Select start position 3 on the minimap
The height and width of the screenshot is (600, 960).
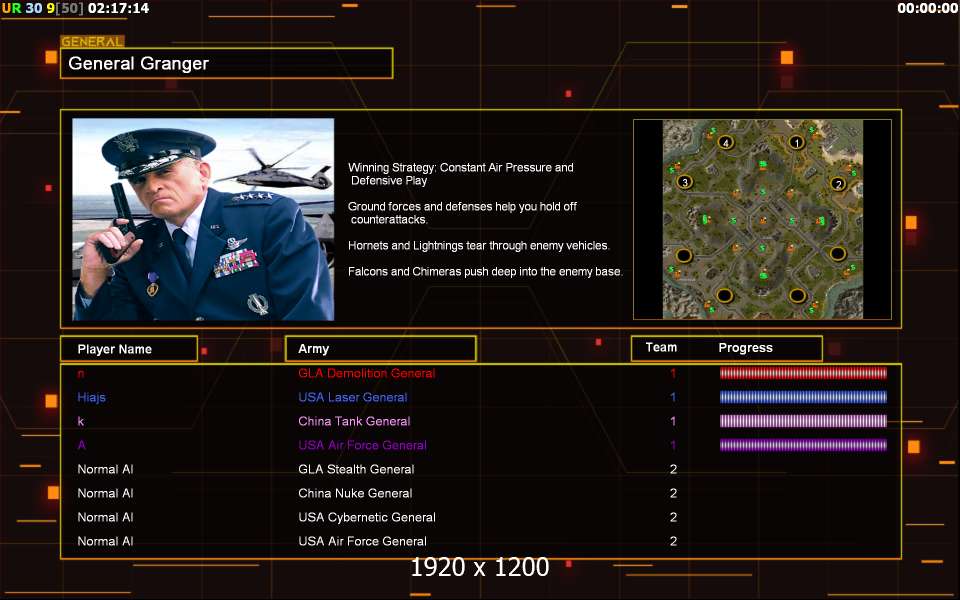pyautogui.click(x=684, y=182)
